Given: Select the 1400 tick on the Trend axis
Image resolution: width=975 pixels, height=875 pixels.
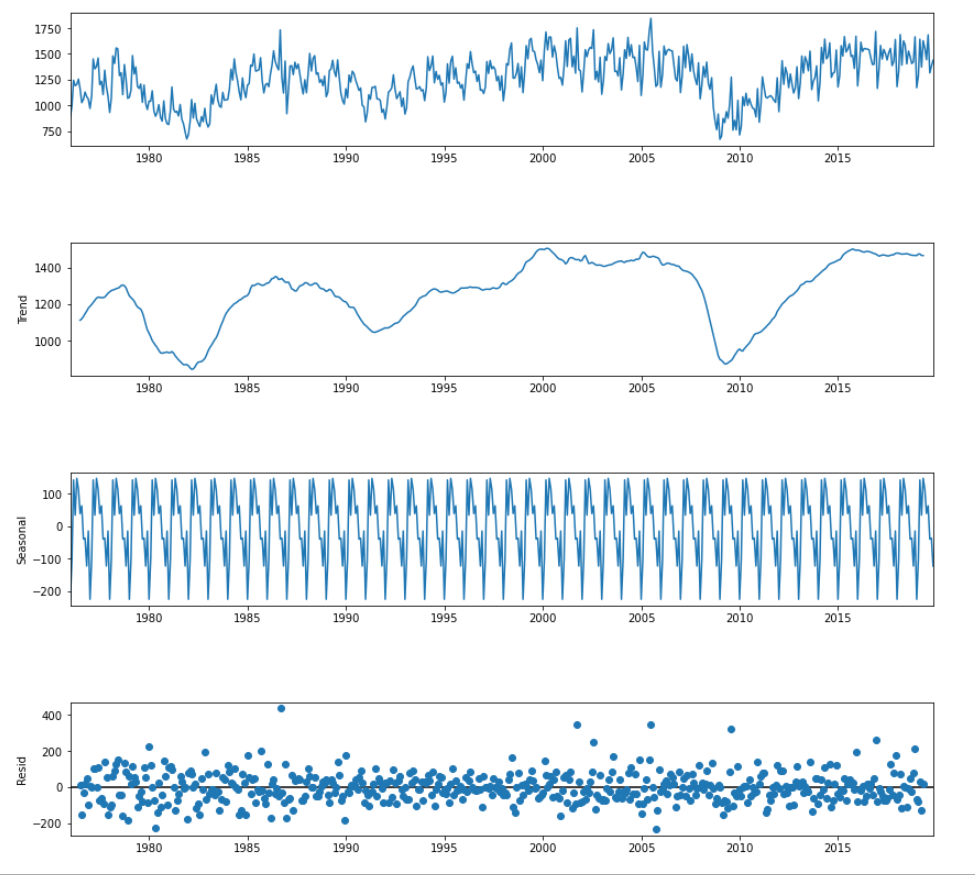Looking at the screenshot, I should tap(46, 268).
